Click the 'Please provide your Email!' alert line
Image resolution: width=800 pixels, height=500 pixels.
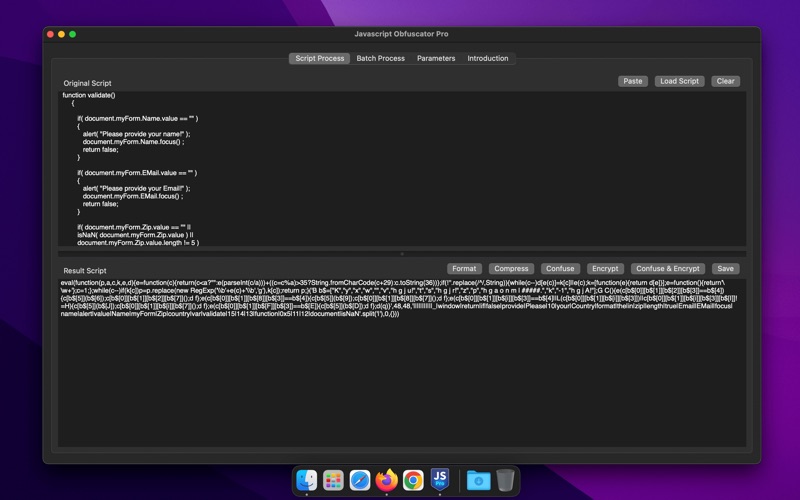pos(136,188)
